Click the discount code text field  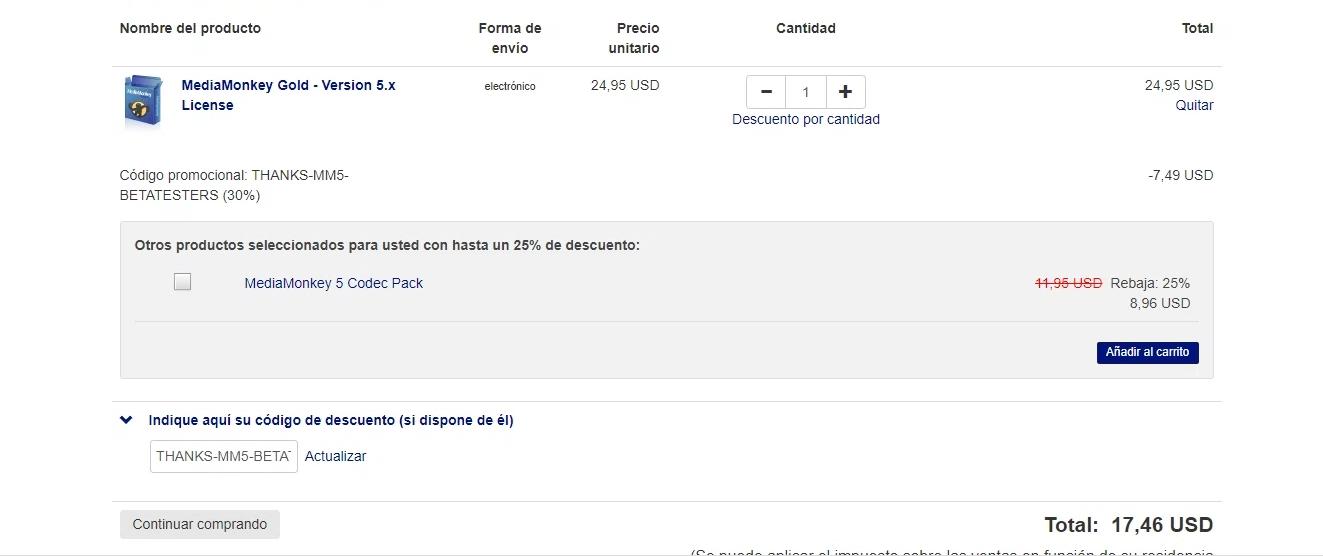pos(223,456)
